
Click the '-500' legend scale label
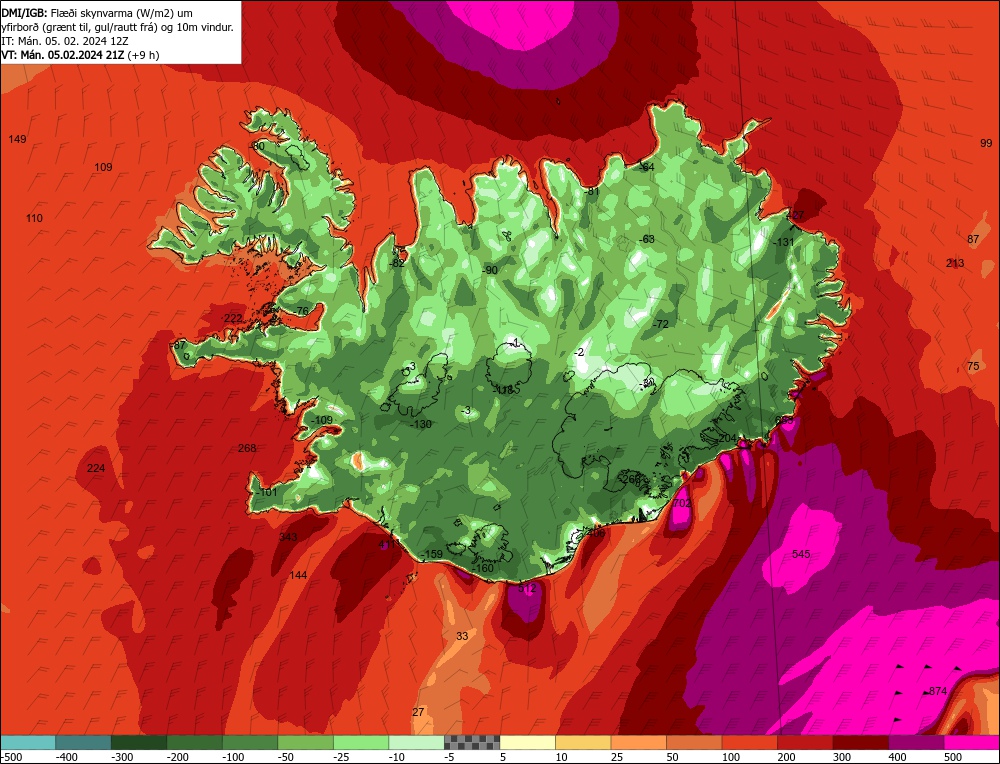click(12, 757)
